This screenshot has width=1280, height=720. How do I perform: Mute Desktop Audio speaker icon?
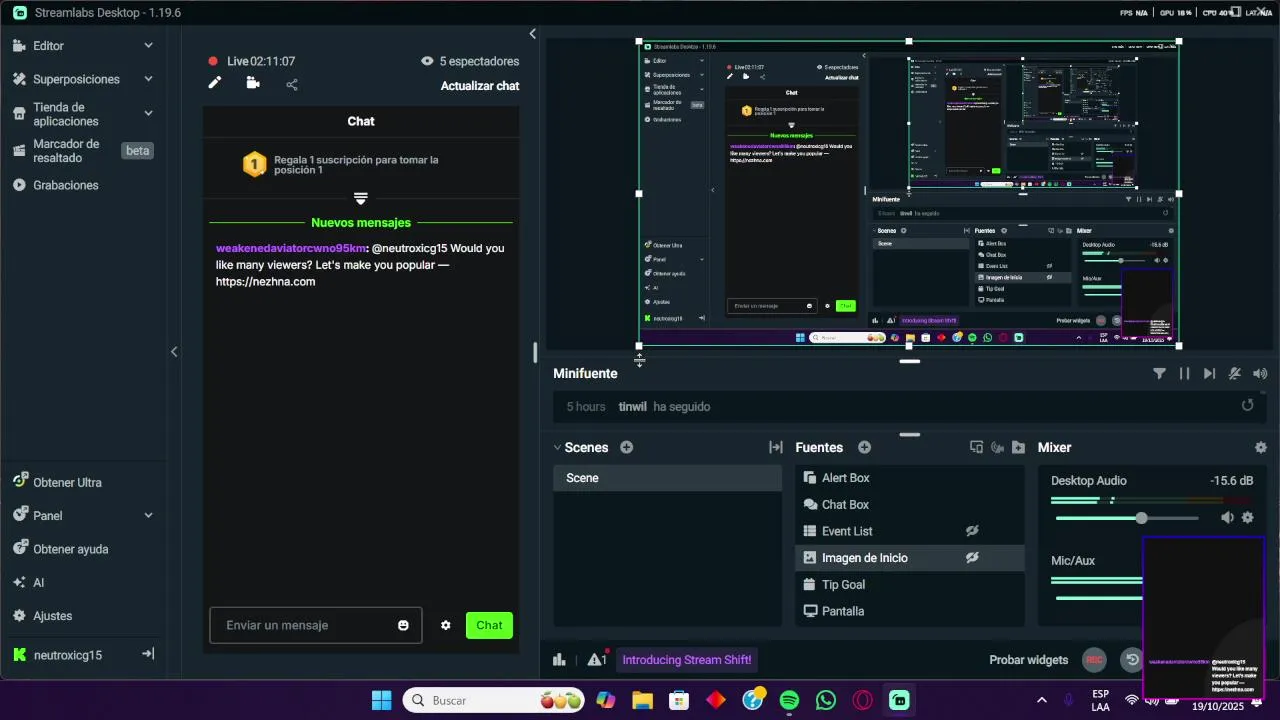pos(1227,518)
